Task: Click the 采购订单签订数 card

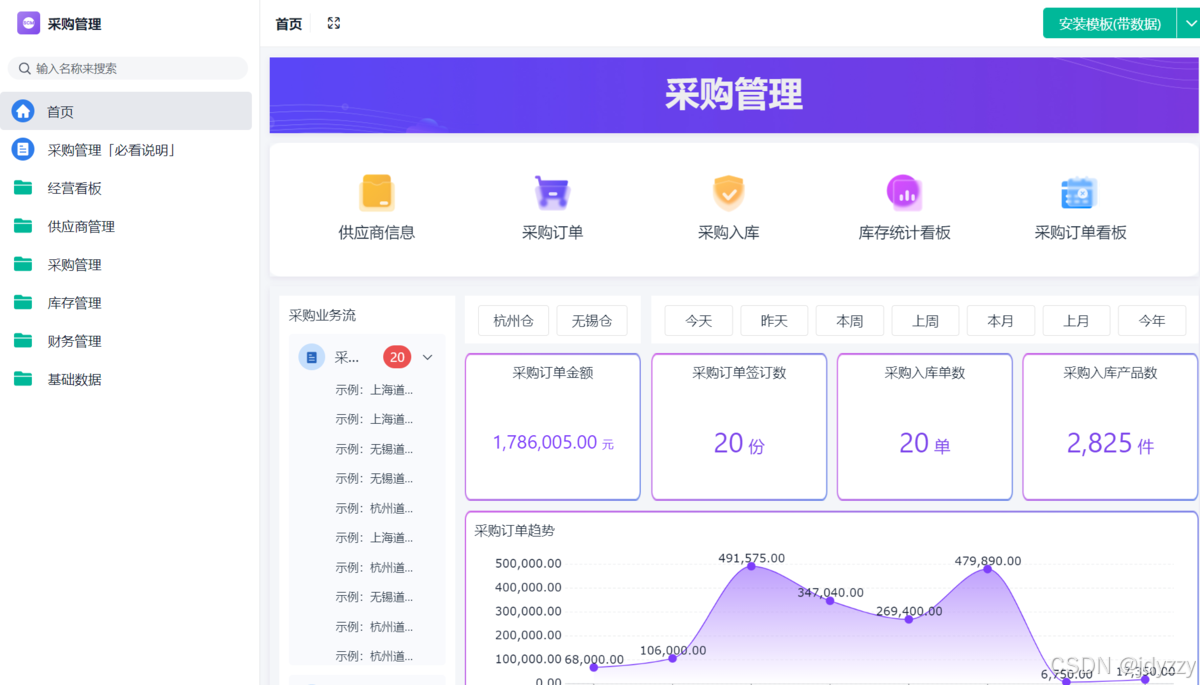Action: coord(739,426)
